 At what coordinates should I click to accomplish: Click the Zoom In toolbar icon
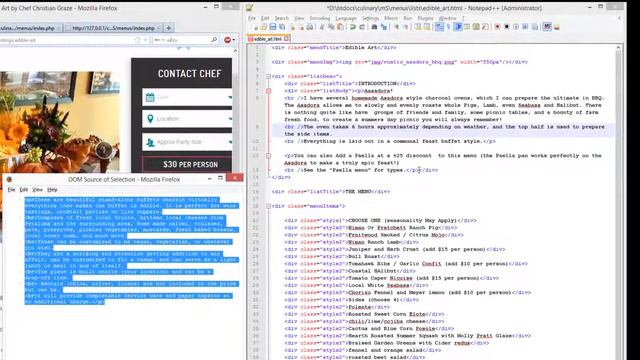[x=397, y=27]
